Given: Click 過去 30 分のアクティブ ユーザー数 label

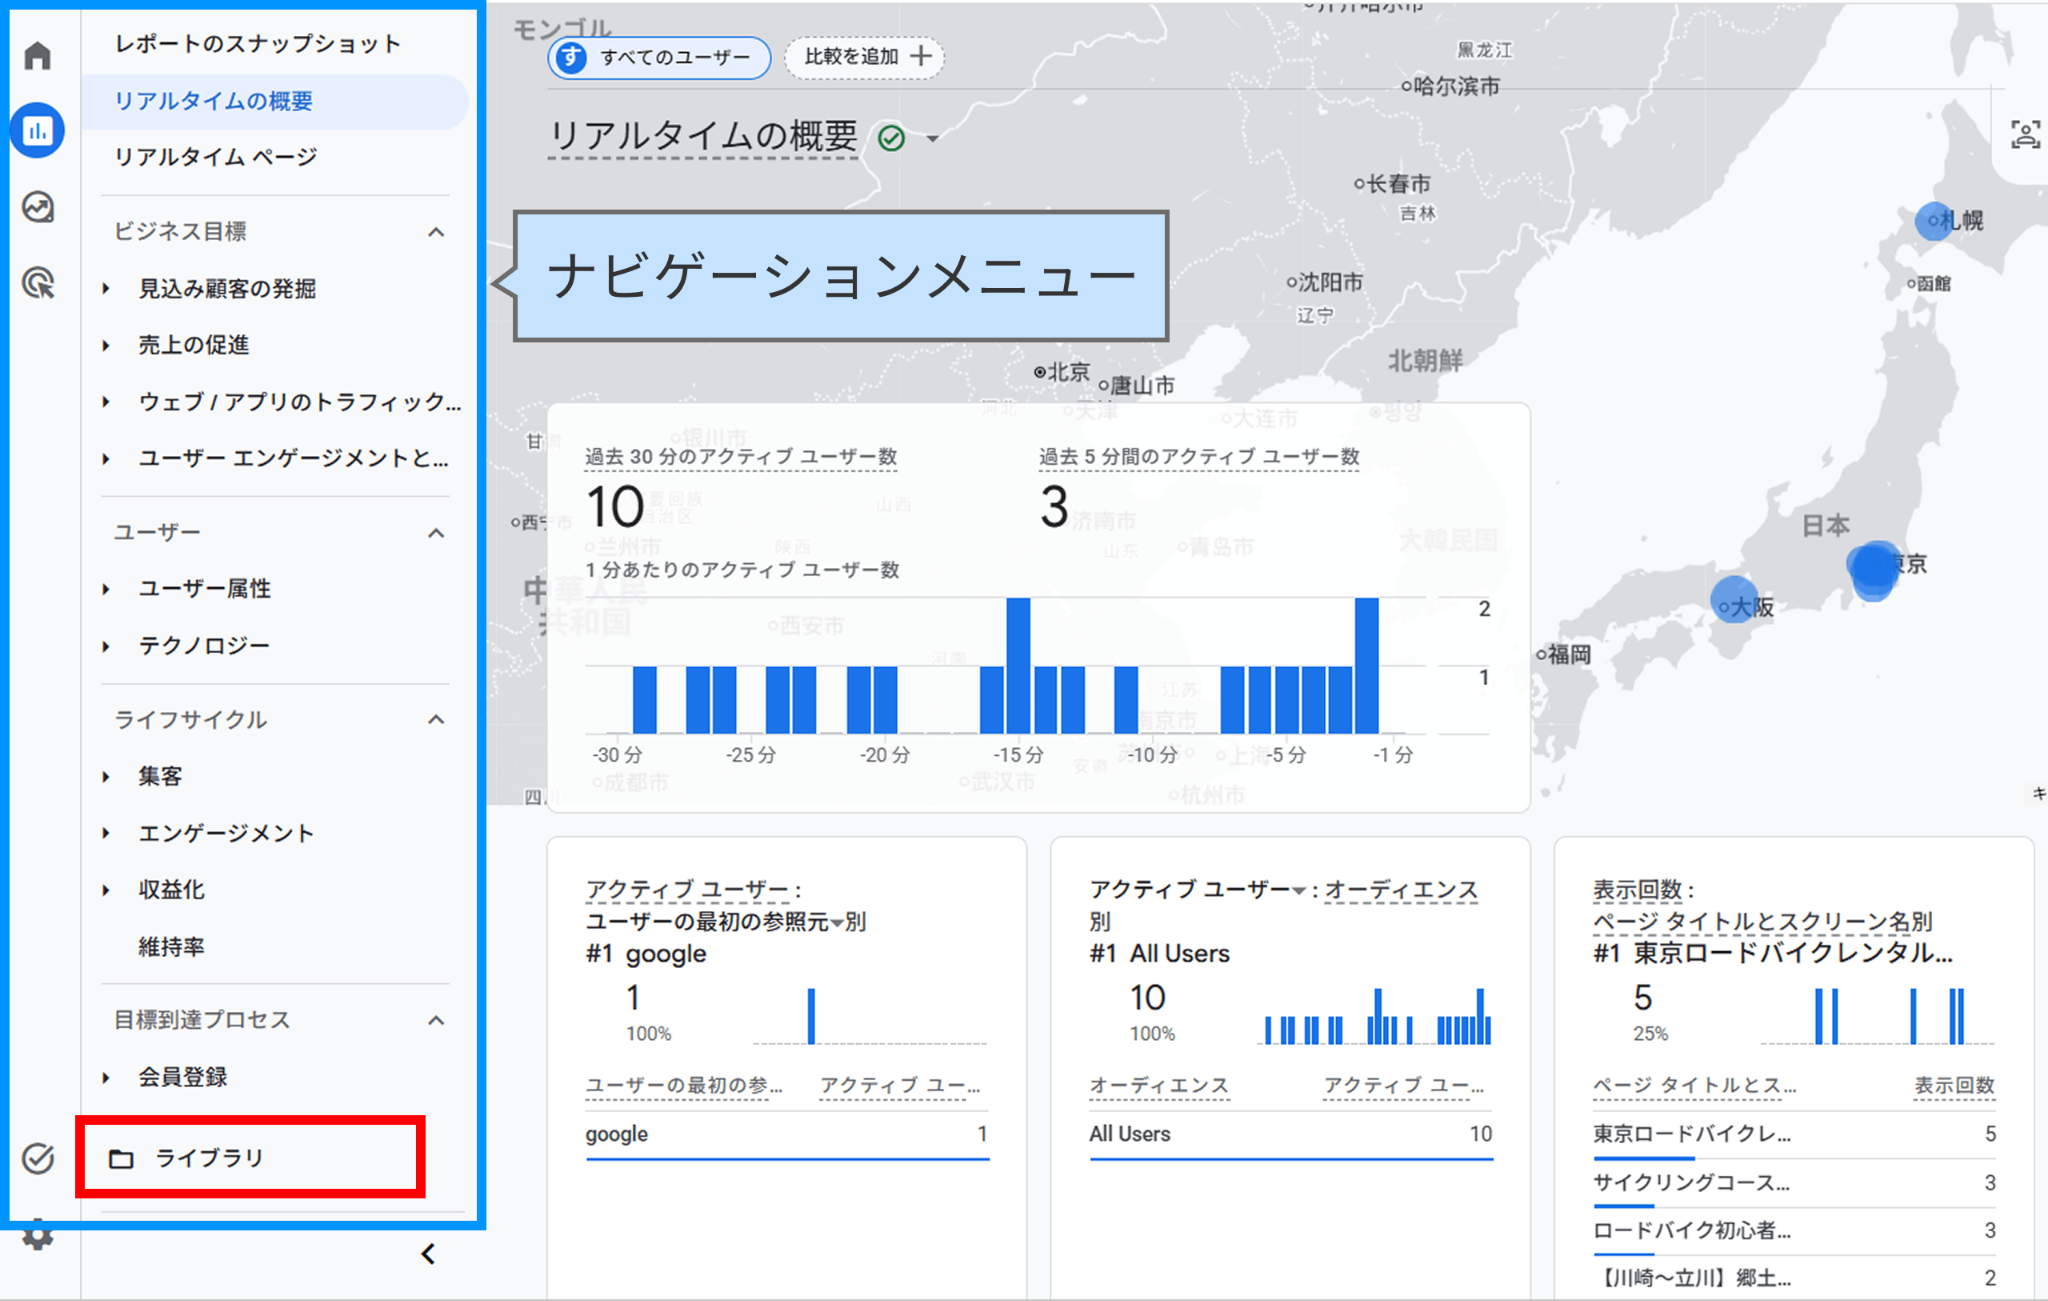Looking at the screenshot, I should pyautogui.click(x=741, y=456).
